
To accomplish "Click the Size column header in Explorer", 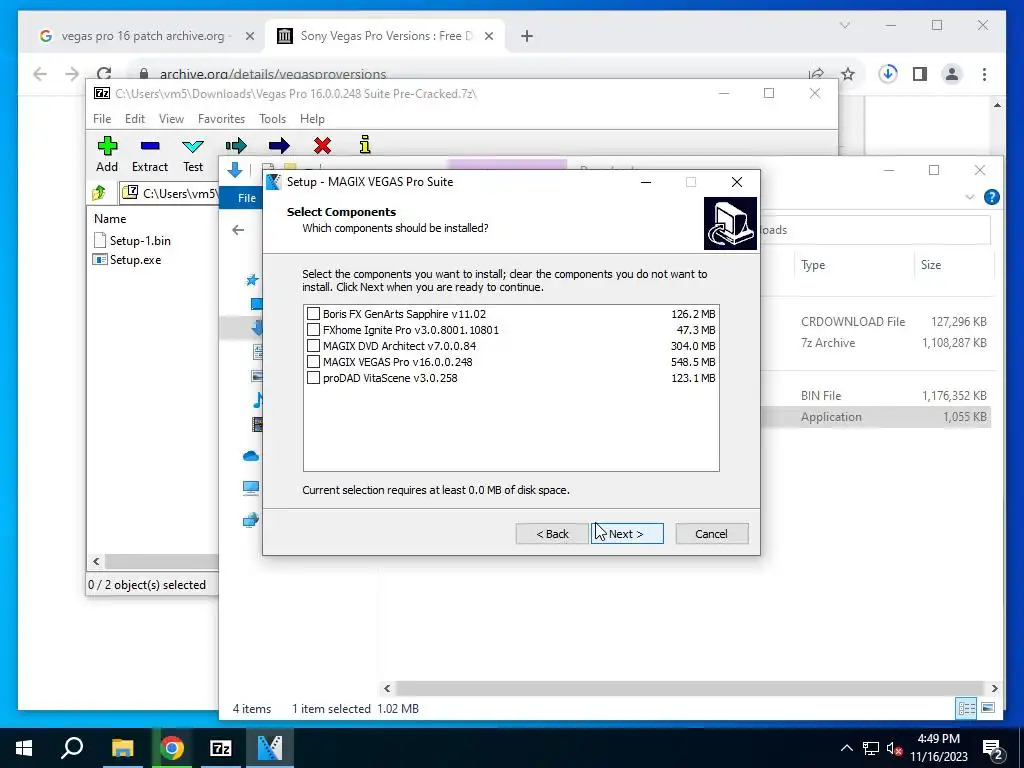I will (x=931, y=265).
